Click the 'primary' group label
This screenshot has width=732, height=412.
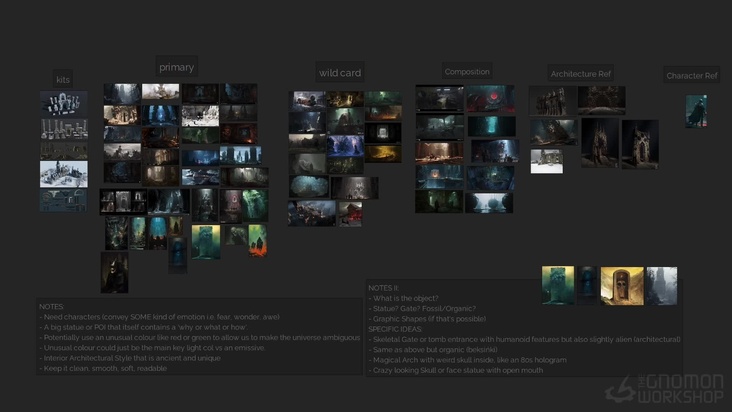pos(176,67)
